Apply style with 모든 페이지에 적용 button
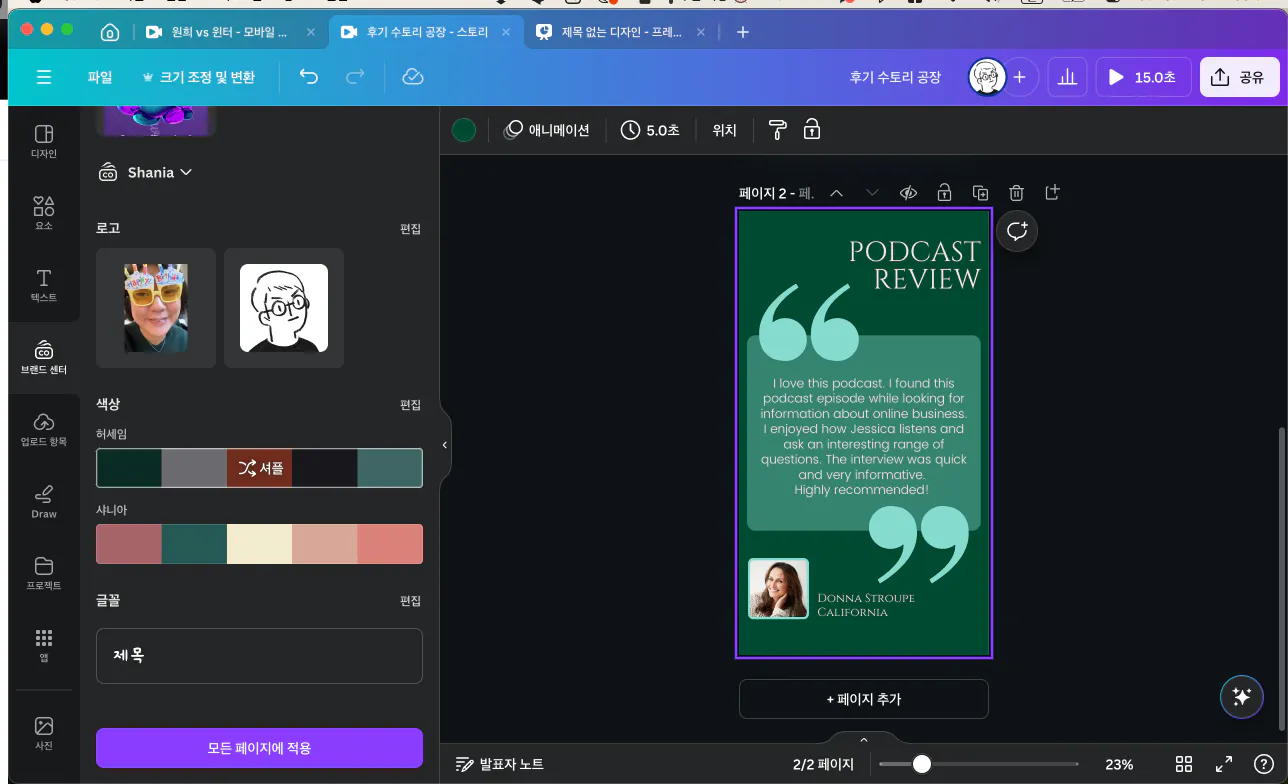The width and height of the screenshot is (1288, 784). click(x=259, y=748)
